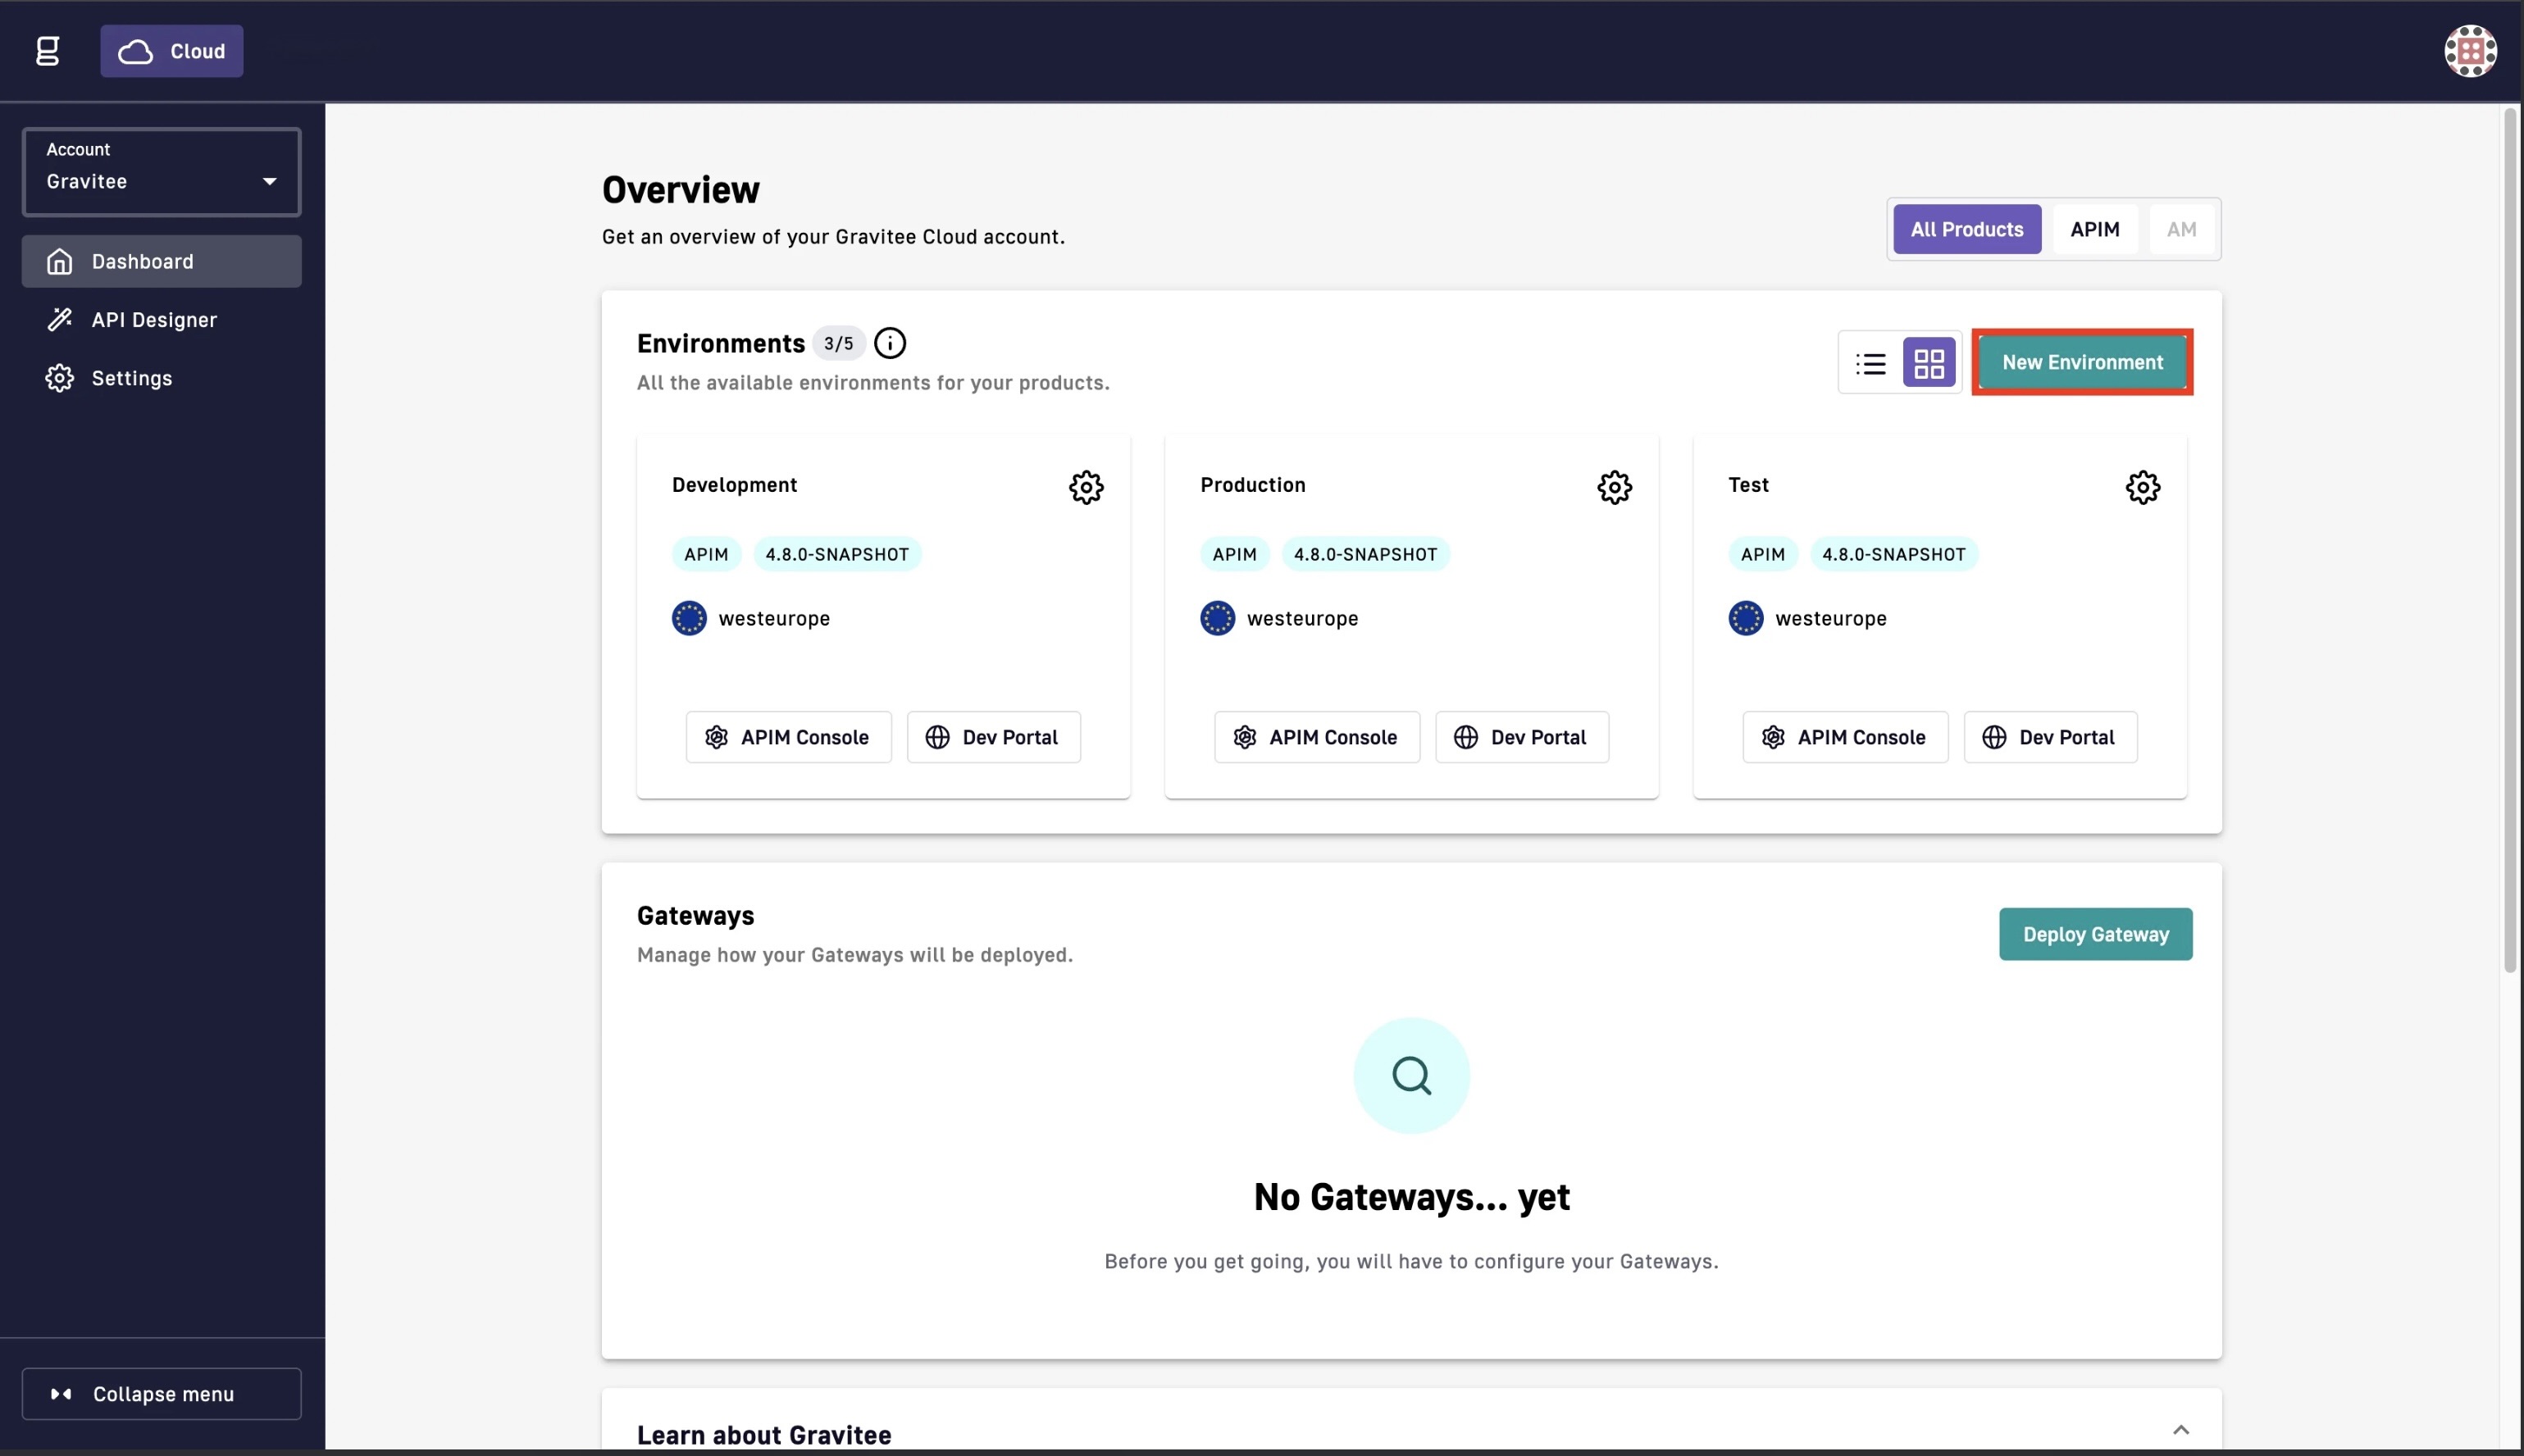The height and width of the screenshot is (1456, 2524).
Task: Open the user avatar menu
Action: point(2469,51)
